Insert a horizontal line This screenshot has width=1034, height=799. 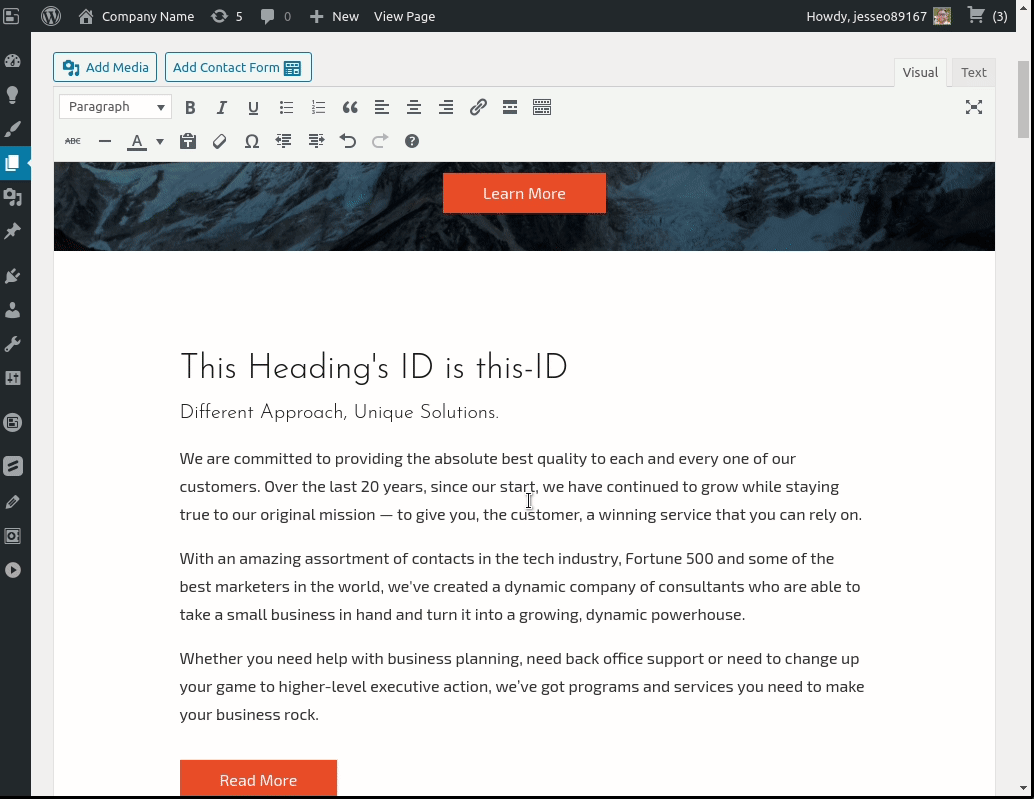pyautogui.click(x=105, y=141)
